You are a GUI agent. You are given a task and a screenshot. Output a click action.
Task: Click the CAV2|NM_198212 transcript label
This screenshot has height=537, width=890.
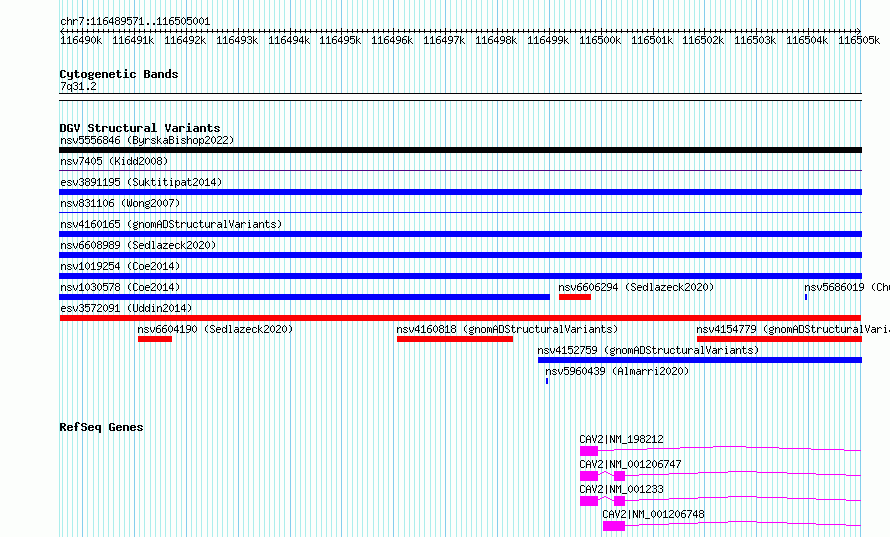click(621, 439)
